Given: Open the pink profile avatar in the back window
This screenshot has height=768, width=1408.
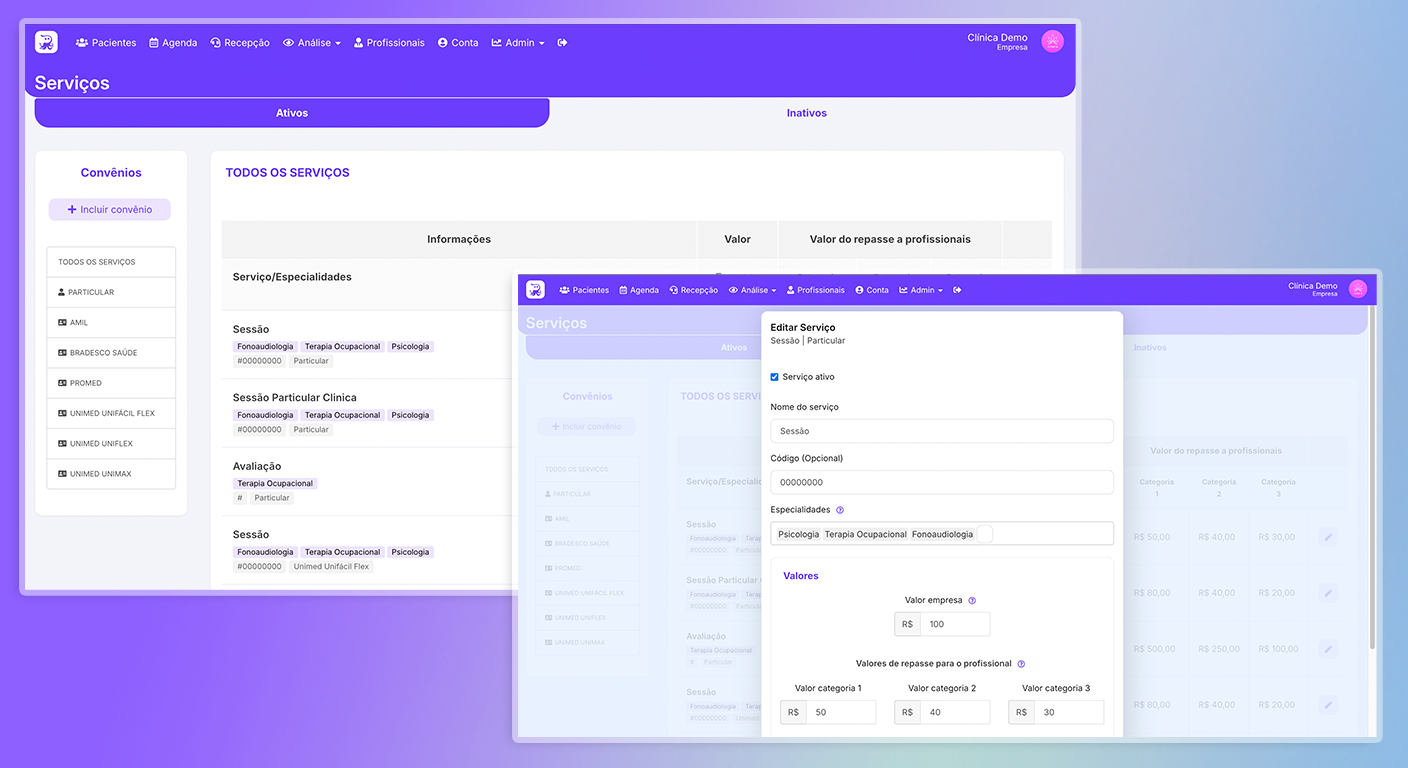Looking at the screenshot, I should pos(1052,41).
